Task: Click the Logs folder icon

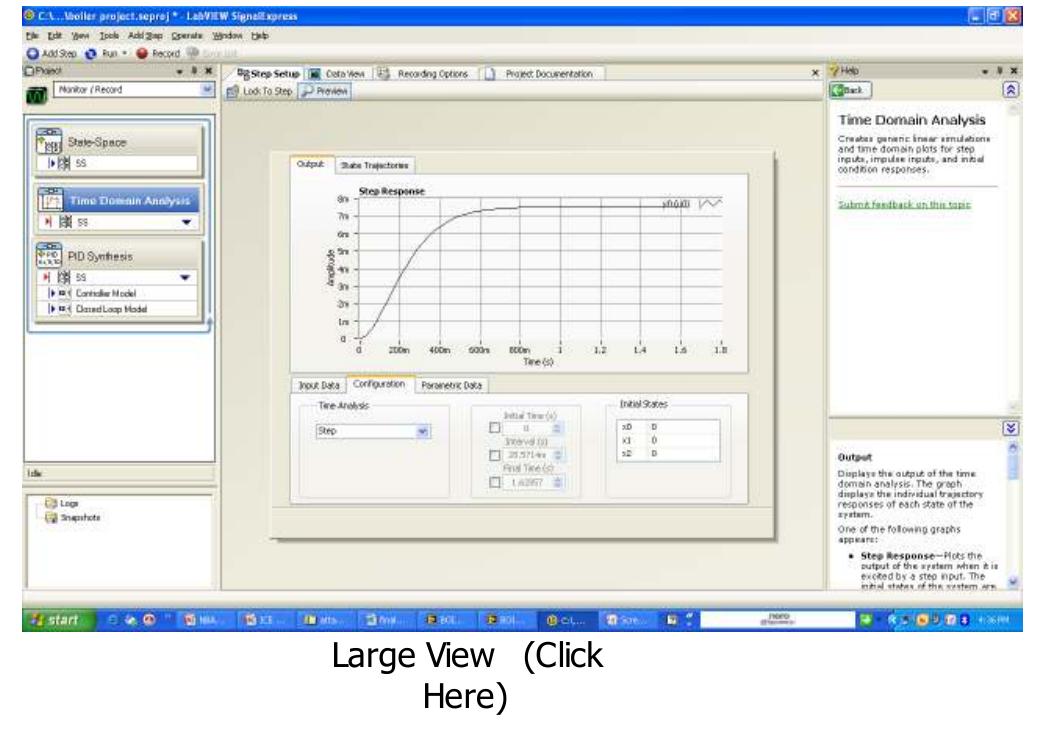Action: pos(51,503)
